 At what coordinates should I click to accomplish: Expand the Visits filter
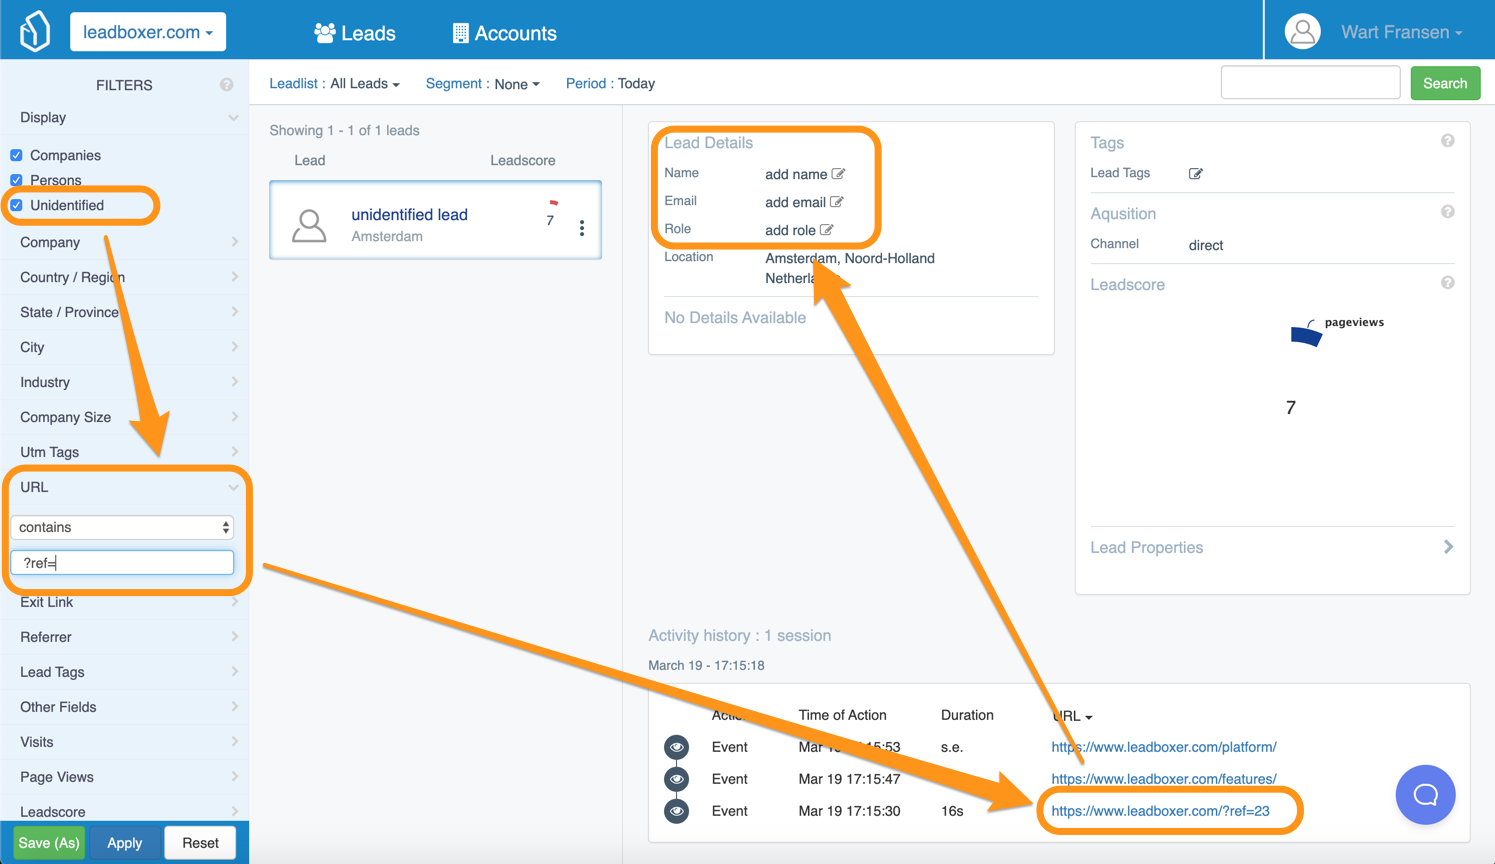coord(124,742)
